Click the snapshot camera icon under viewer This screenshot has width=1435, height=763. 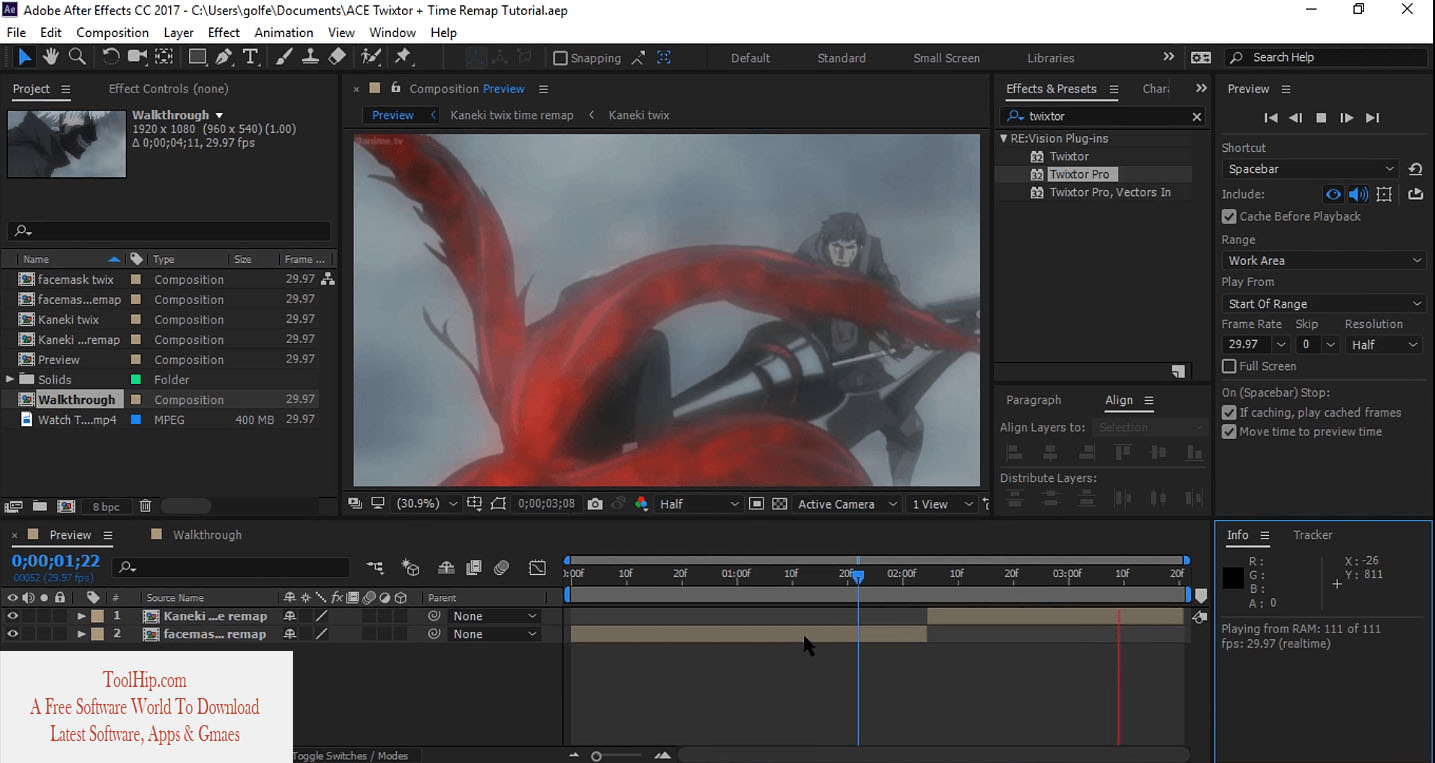coord(595,504)
